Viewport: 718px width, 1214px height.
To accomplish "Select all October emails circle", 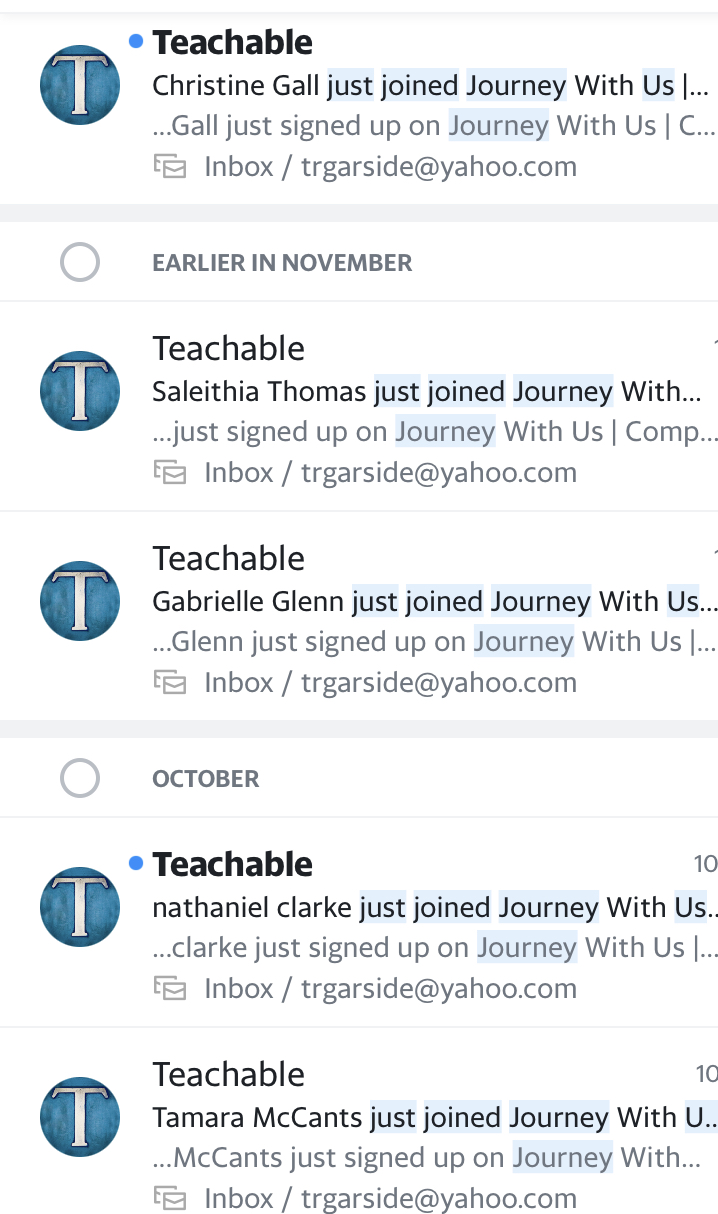I will [x=80, y=778].
